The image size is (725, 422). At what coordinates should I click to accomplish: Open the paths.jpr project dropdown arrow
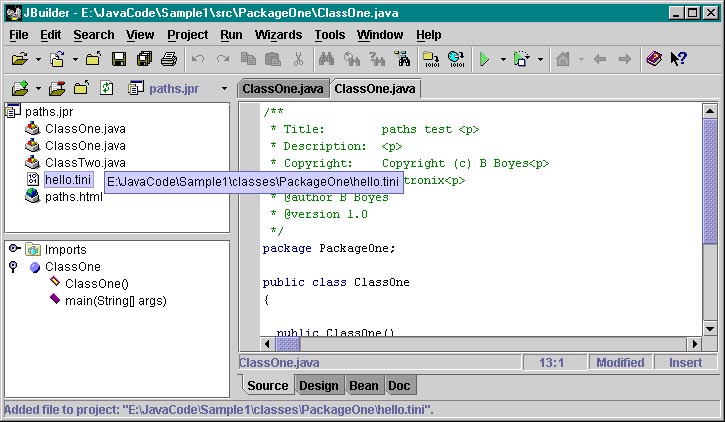[224, 89]
